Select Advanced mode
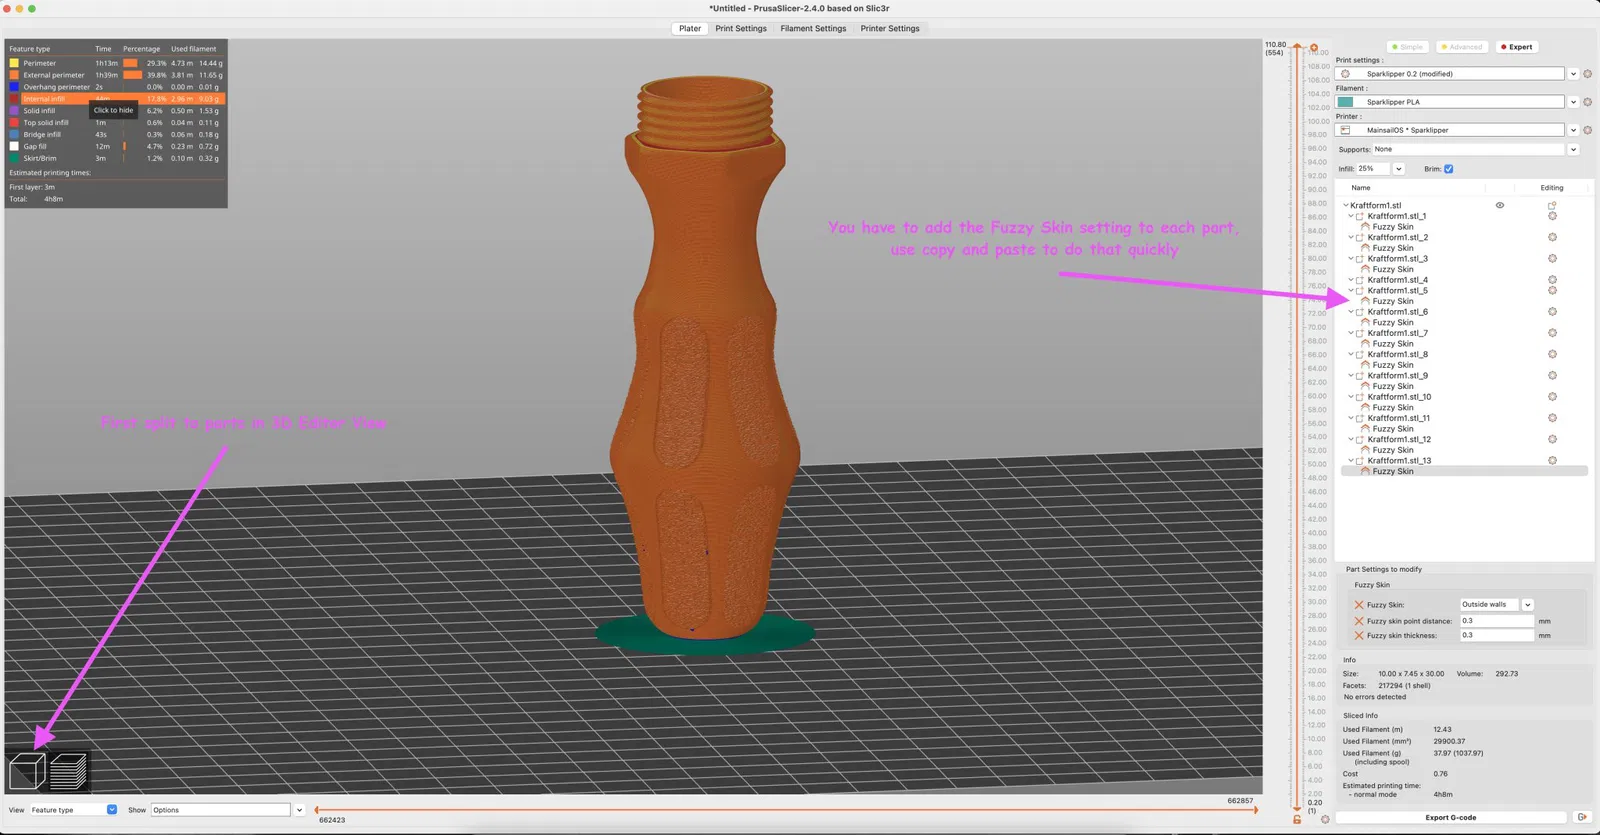This screenshot has height=835, width=1600. coord(1462,47)
